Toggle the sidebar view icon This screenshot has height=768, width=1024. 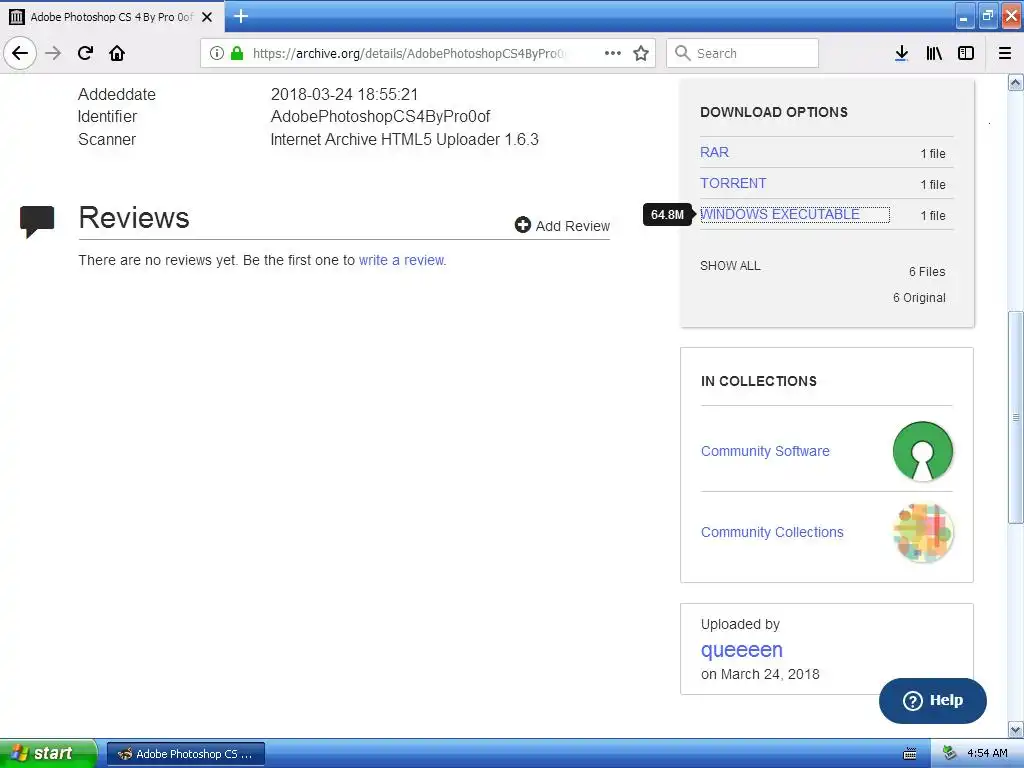(x=966, y=53)
